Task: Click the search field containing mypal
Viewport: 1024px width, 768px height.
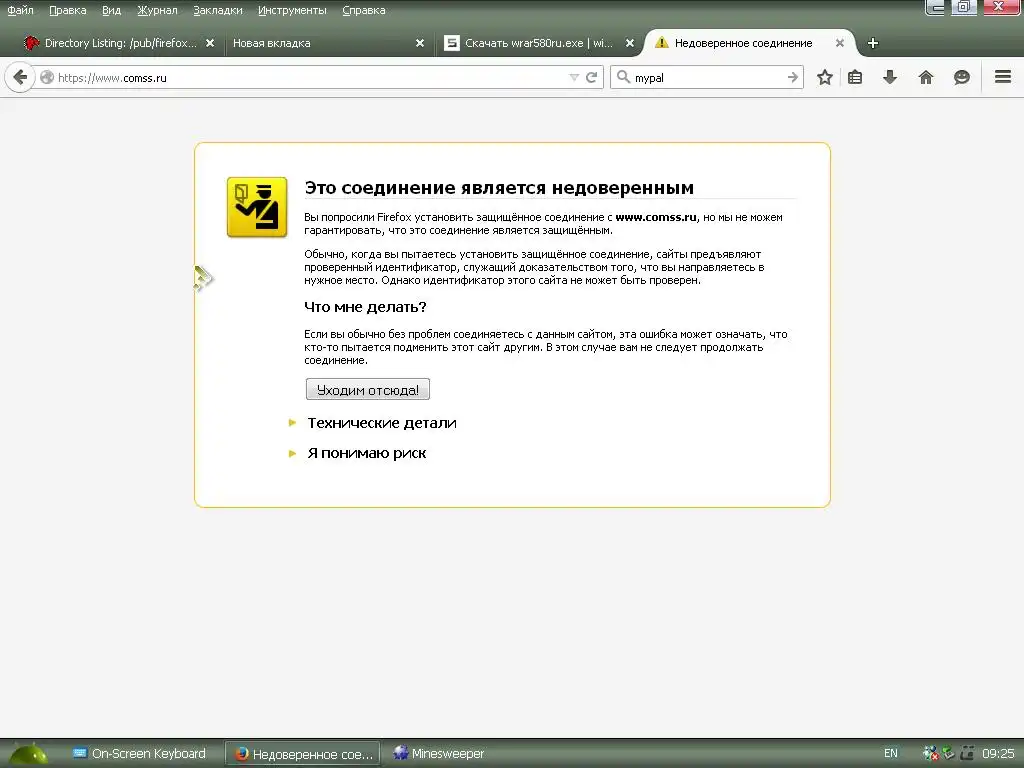Action: pos(708,77)
